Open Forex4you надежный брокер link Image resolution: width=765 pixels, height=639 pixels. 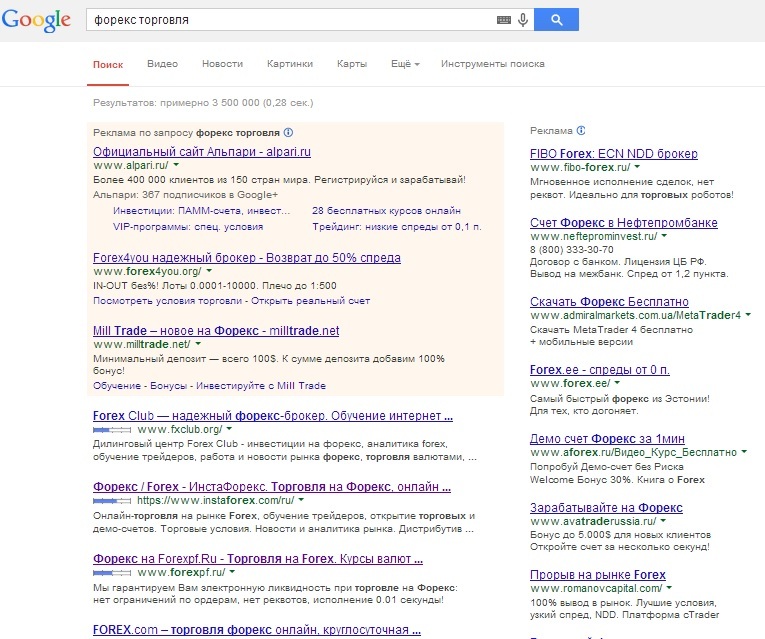247,258
